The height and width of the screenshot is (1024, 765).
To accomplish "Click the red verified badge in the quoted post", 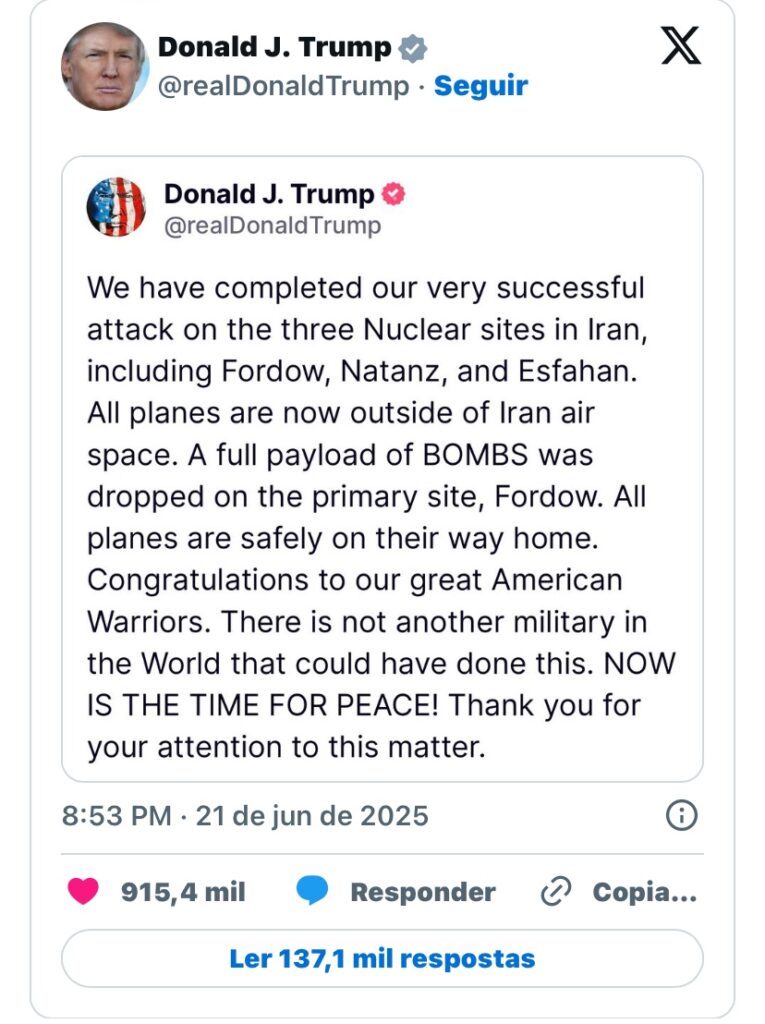I will click(394, 194).
